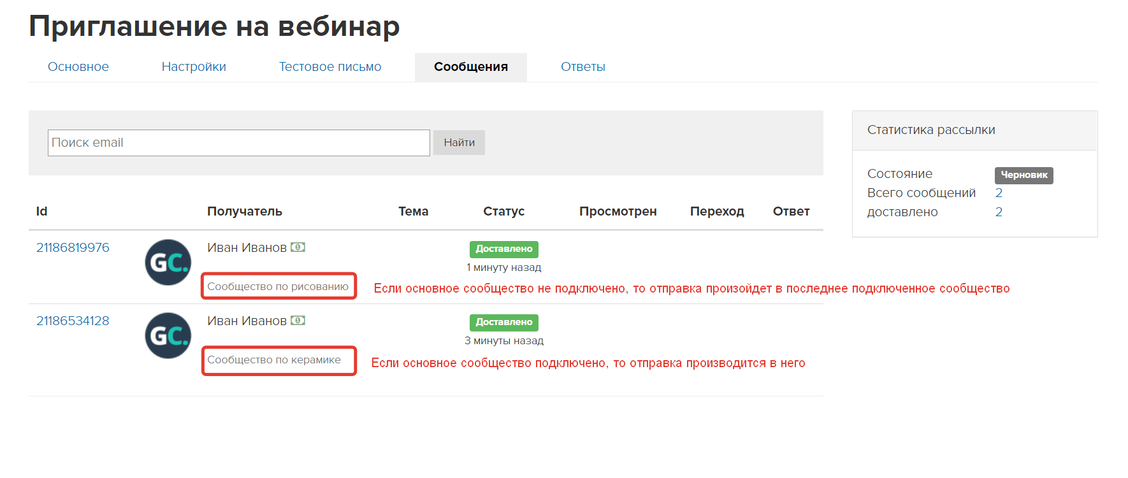Click the Переход column header
Image resolution: width=1128 pixels, height=478 pixels.
pos(717,212)
